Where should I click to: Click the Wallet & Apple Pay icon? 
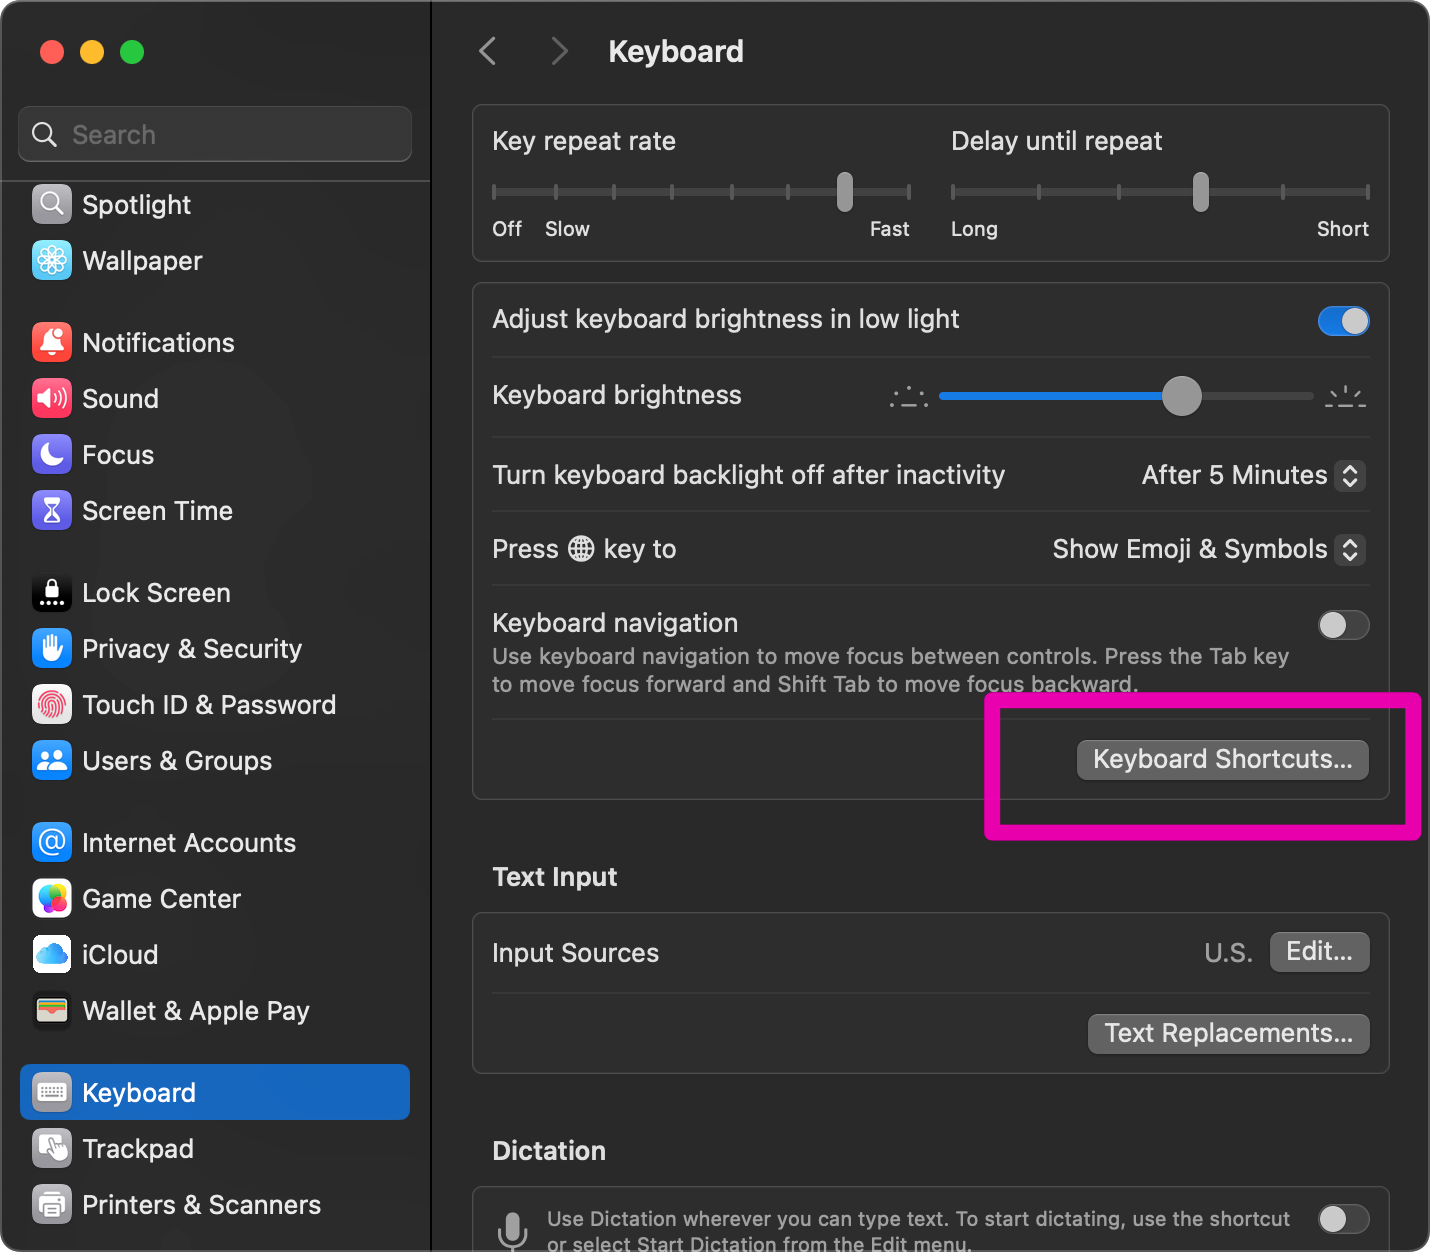pyautogui.click(x=52, y=1010)
